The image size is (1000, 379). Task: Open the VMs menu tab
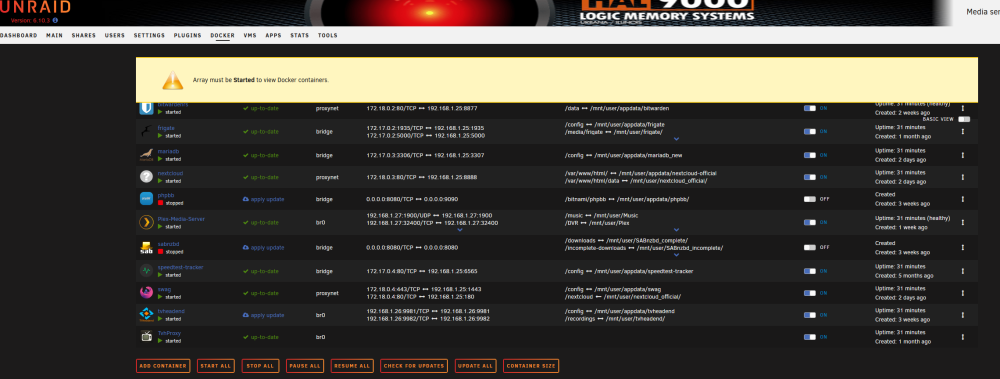pyautogui.click(x=250, y=35)
